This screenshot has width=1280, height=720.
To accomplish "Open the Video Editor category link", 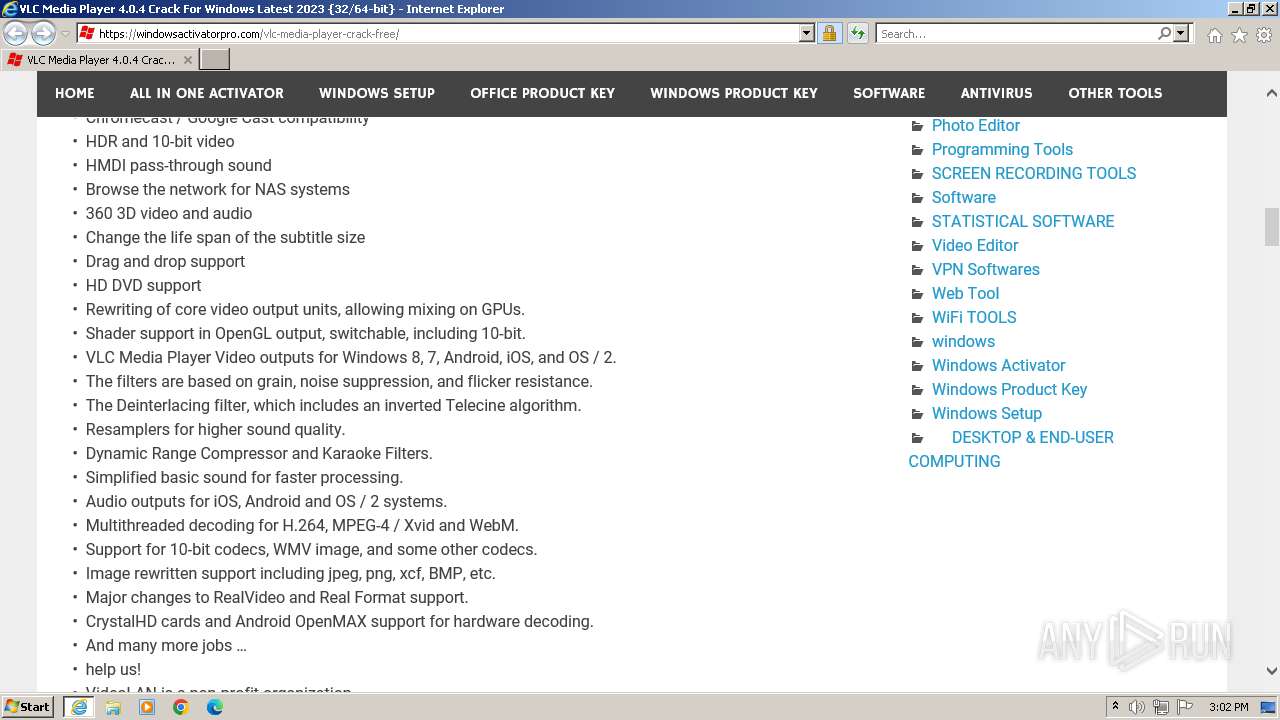I will pos(975,245).
